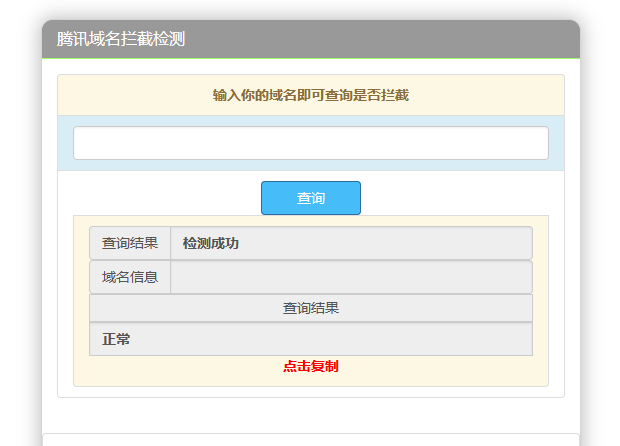
Task: Click the 输入你的域名即可查询是否拦截 hint text
Action: [311, 95]
